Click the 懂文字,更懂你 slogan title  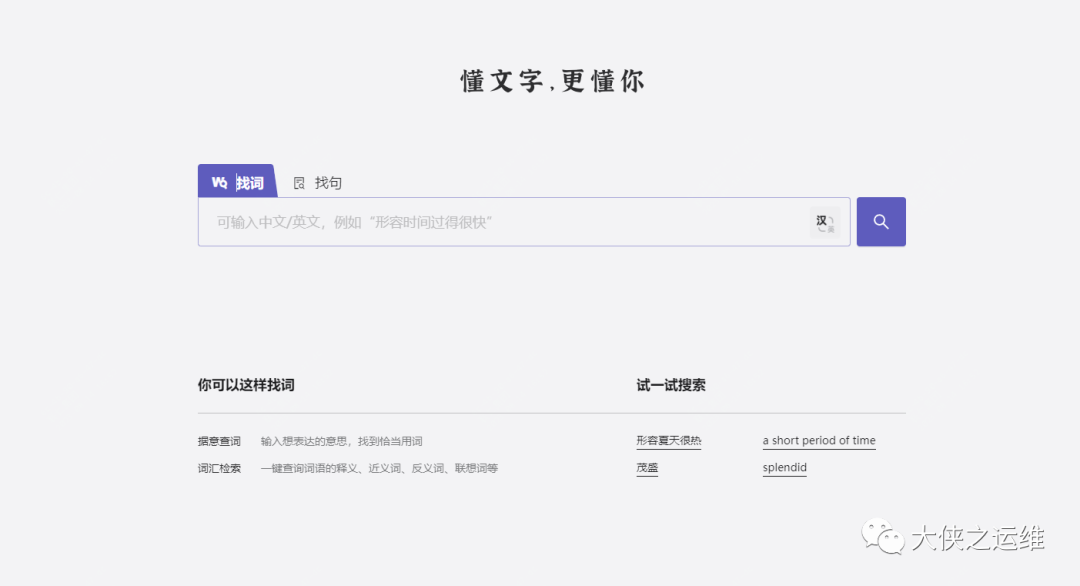coord(552,81)
